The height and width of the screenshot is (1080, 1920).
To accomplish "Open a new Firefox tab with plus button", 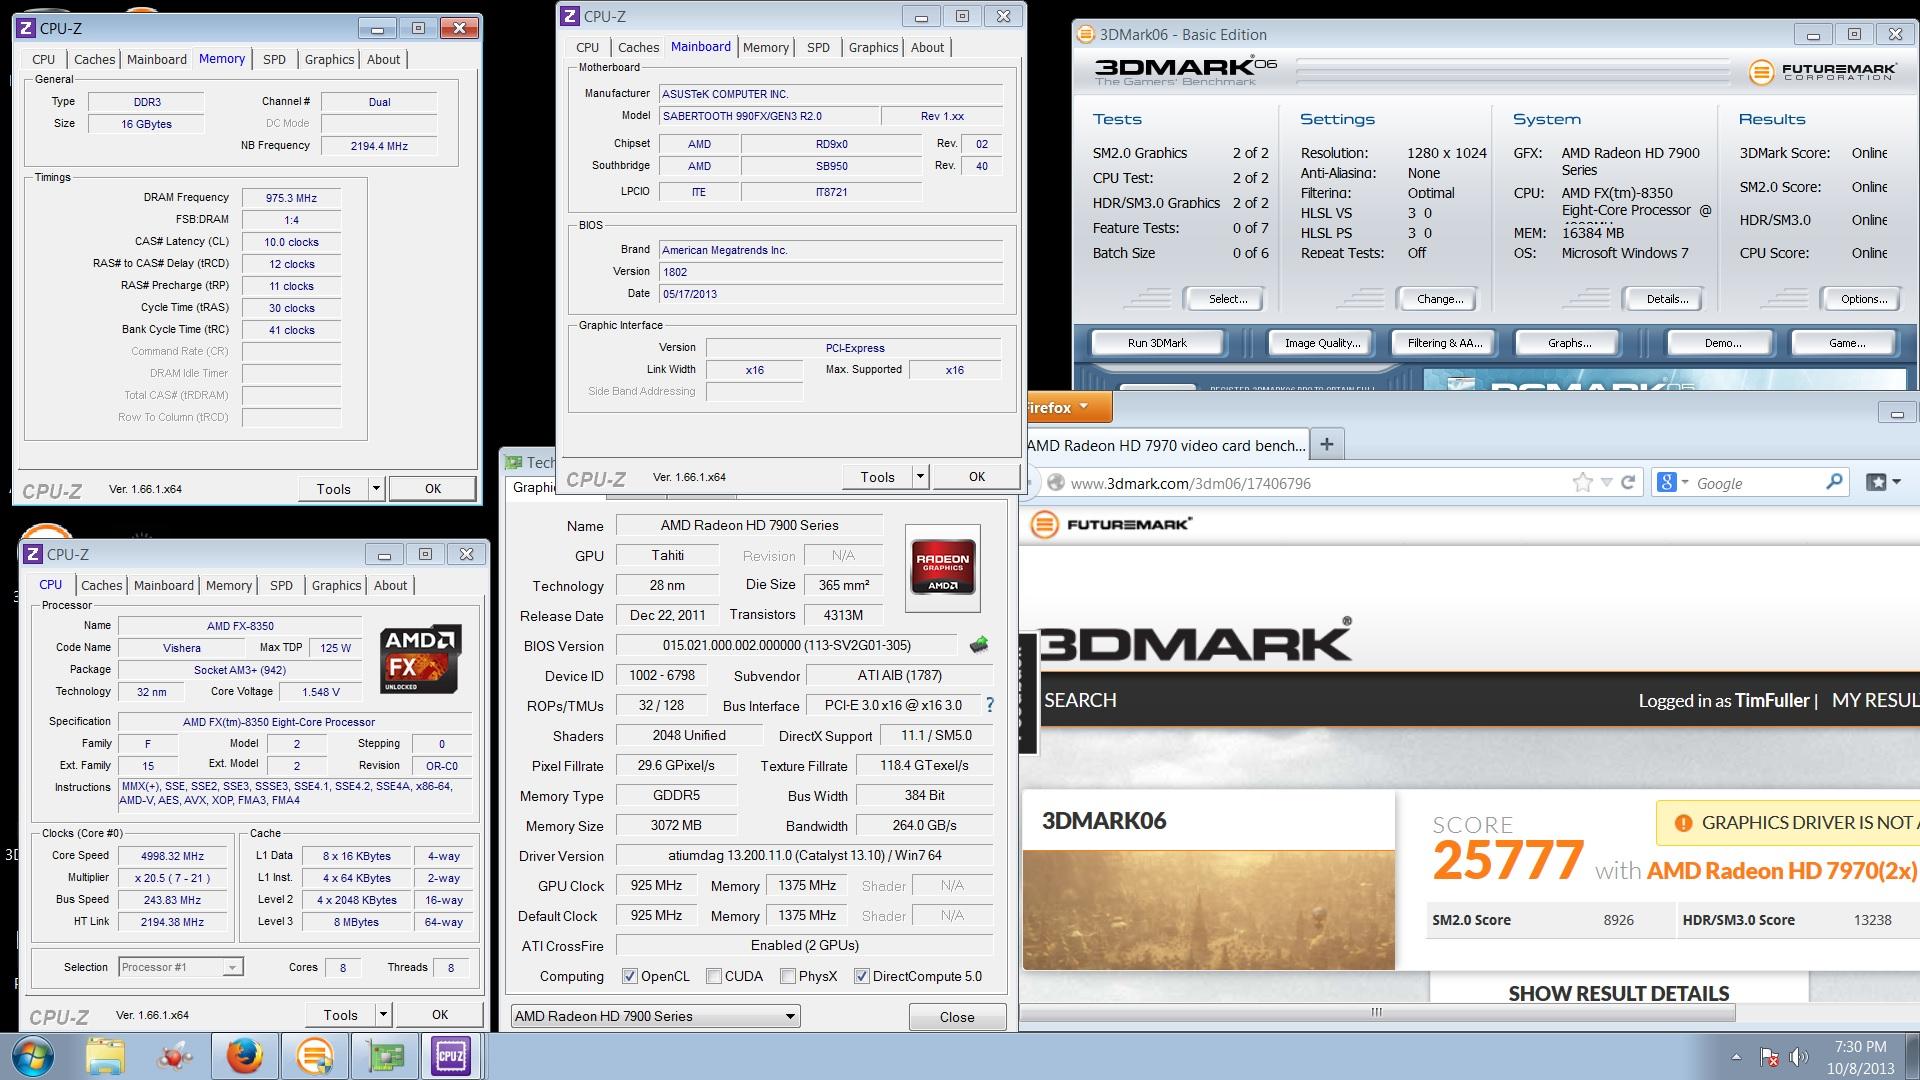I will tap(1327, 444).
